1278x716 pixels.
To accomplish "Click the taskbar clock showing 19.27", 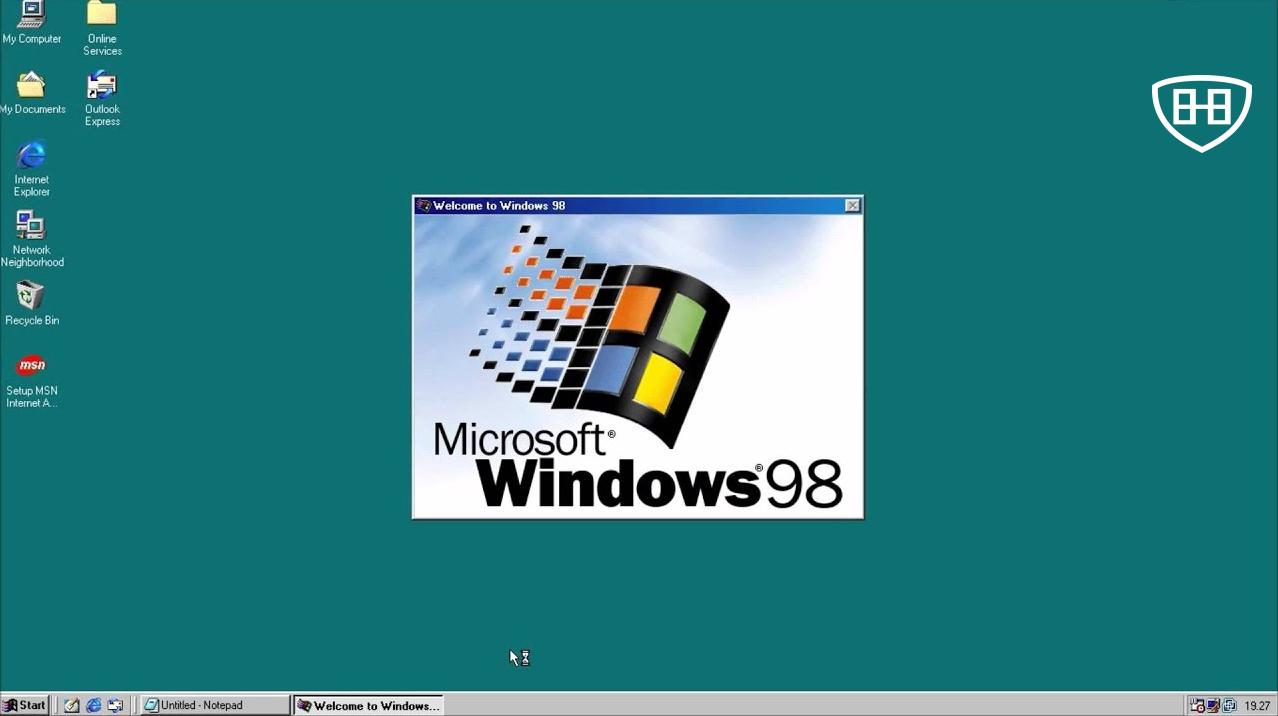I will pos(1257,705).
